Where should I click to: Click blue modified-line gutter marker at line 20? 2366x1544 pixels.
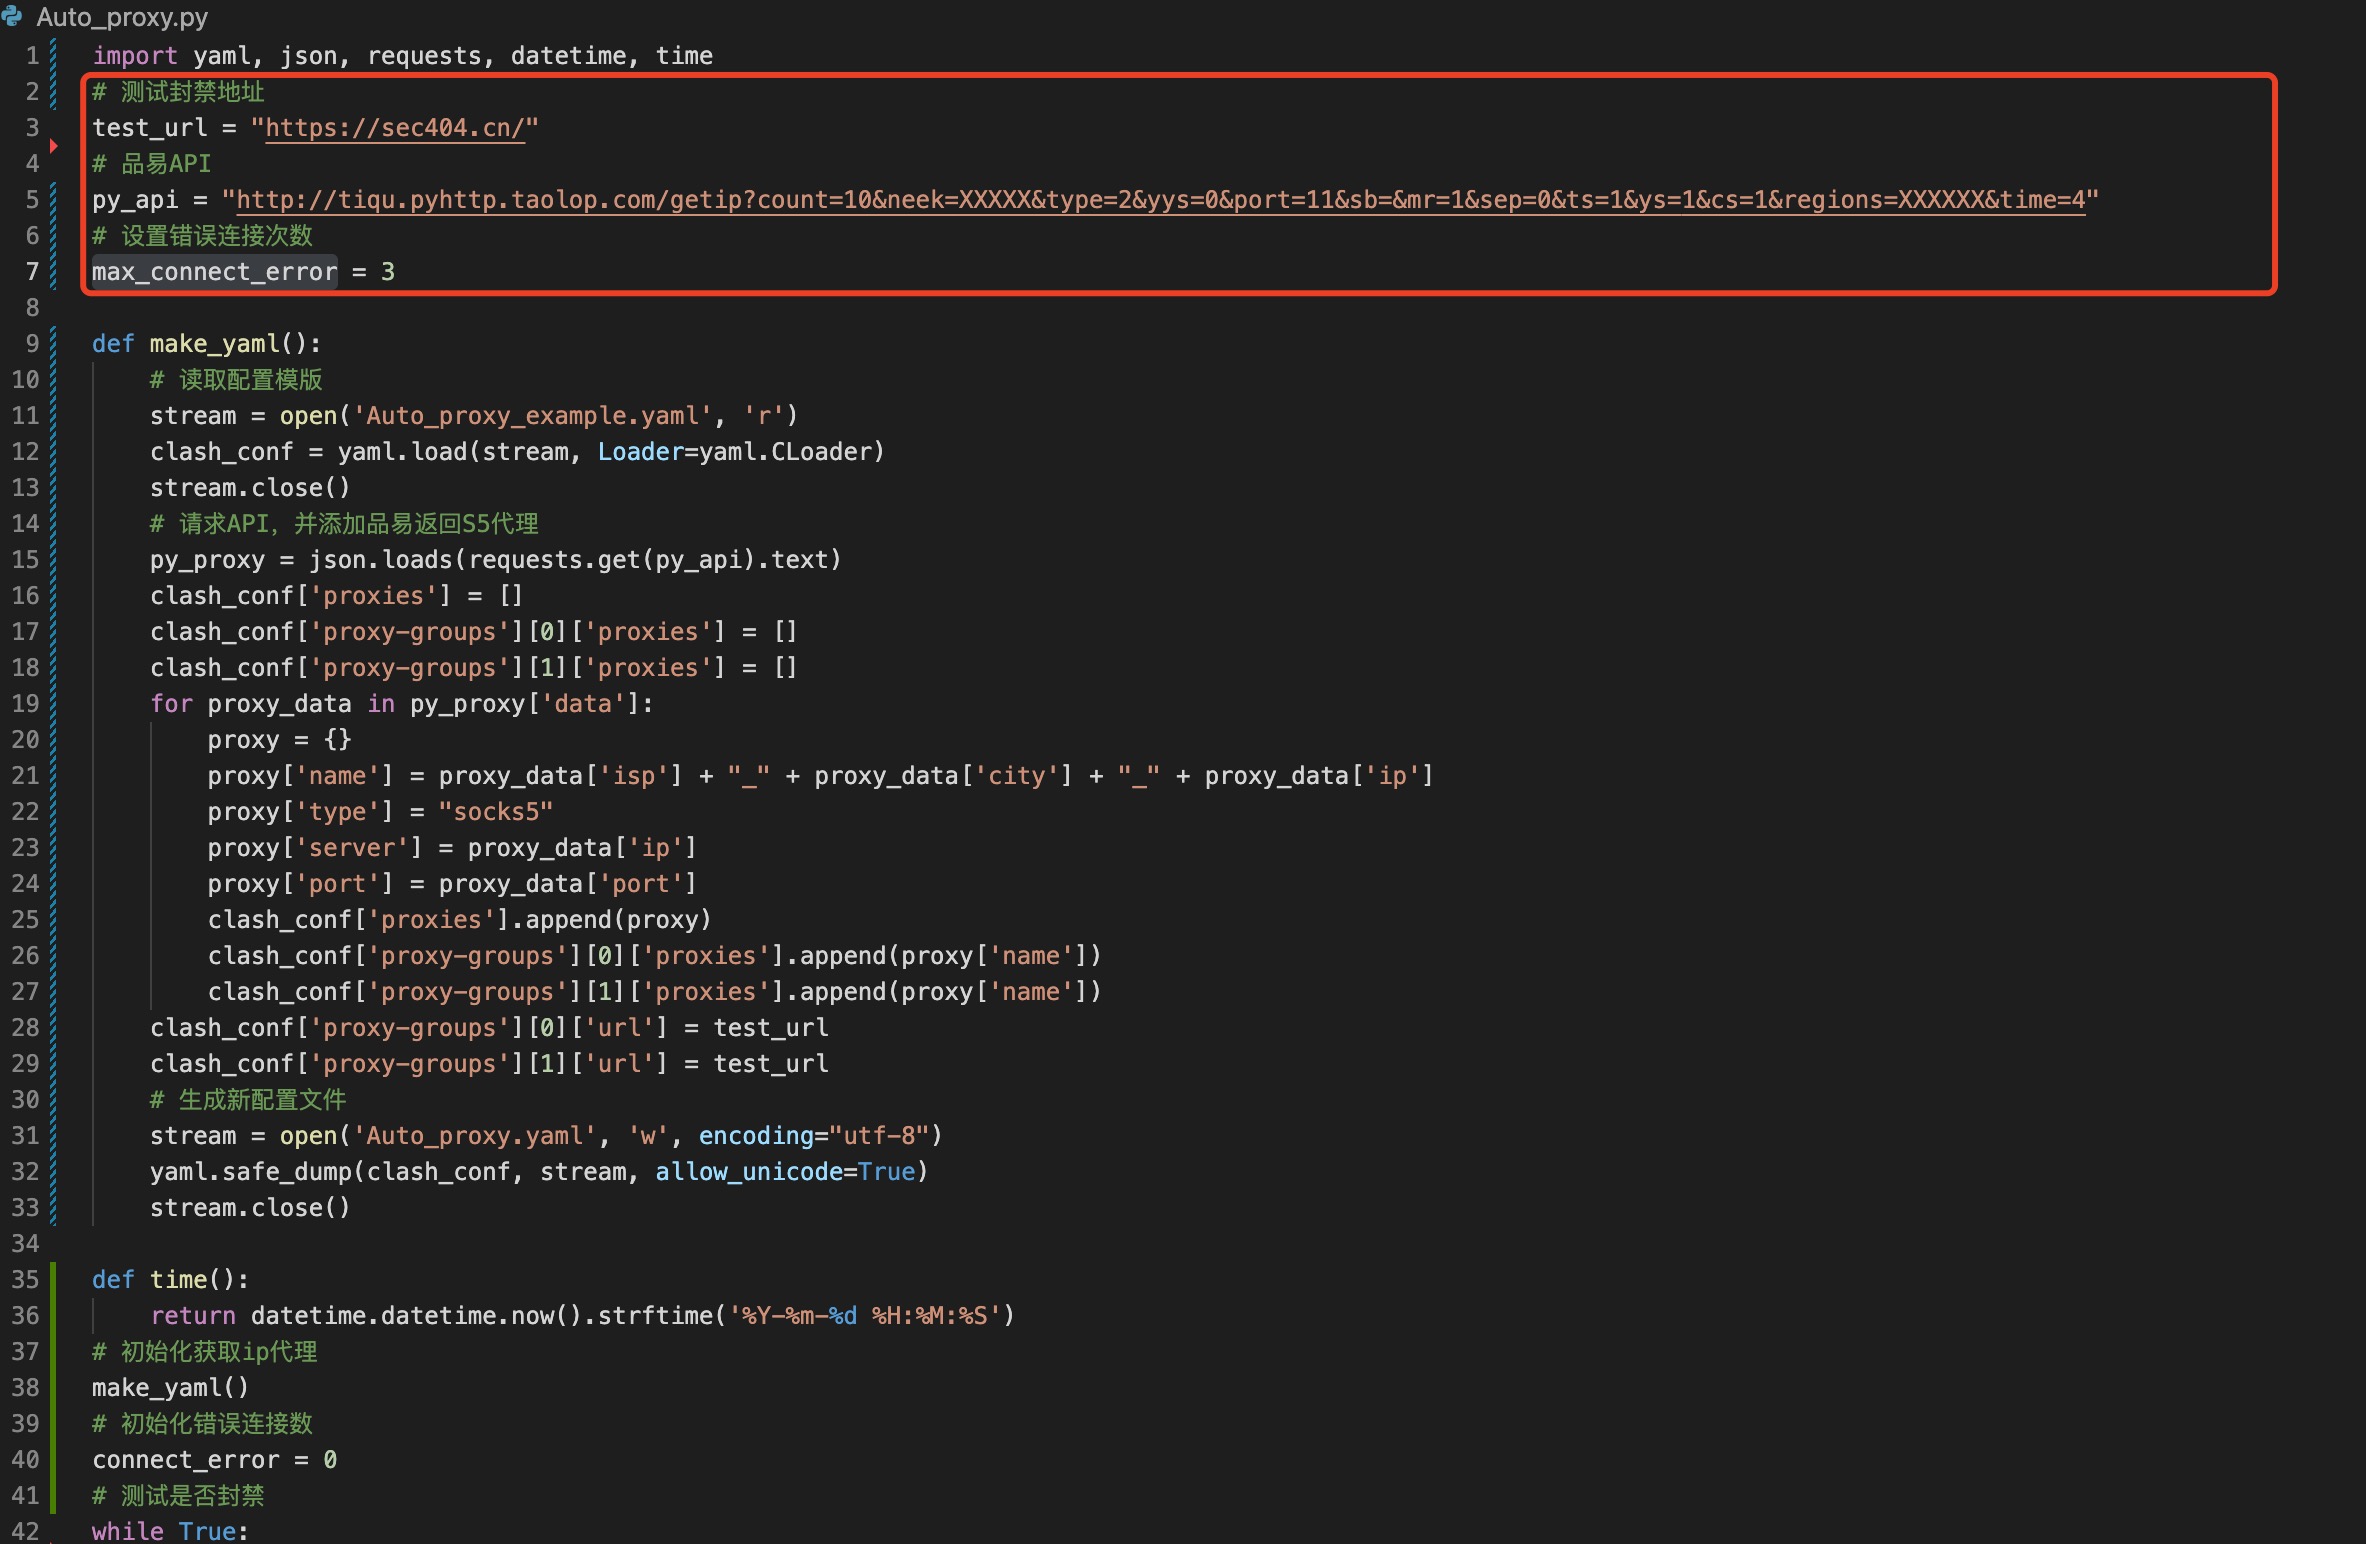[x=53, y=740]
